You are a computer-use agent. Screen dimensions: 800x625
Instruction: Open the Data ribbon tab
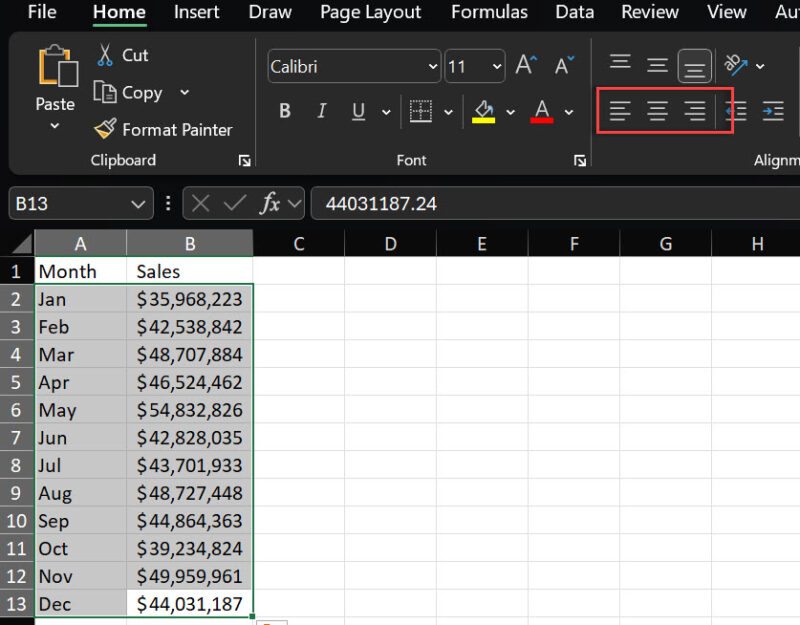point(574,13)
